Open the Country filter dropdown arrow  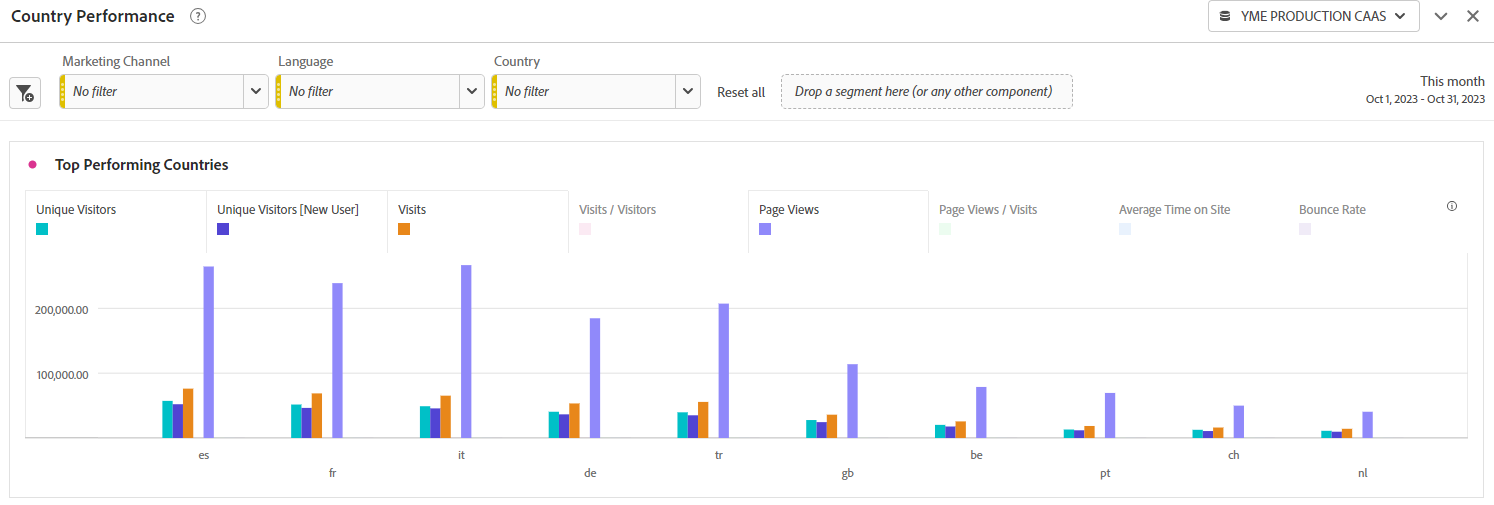click(x=687, y=91)
